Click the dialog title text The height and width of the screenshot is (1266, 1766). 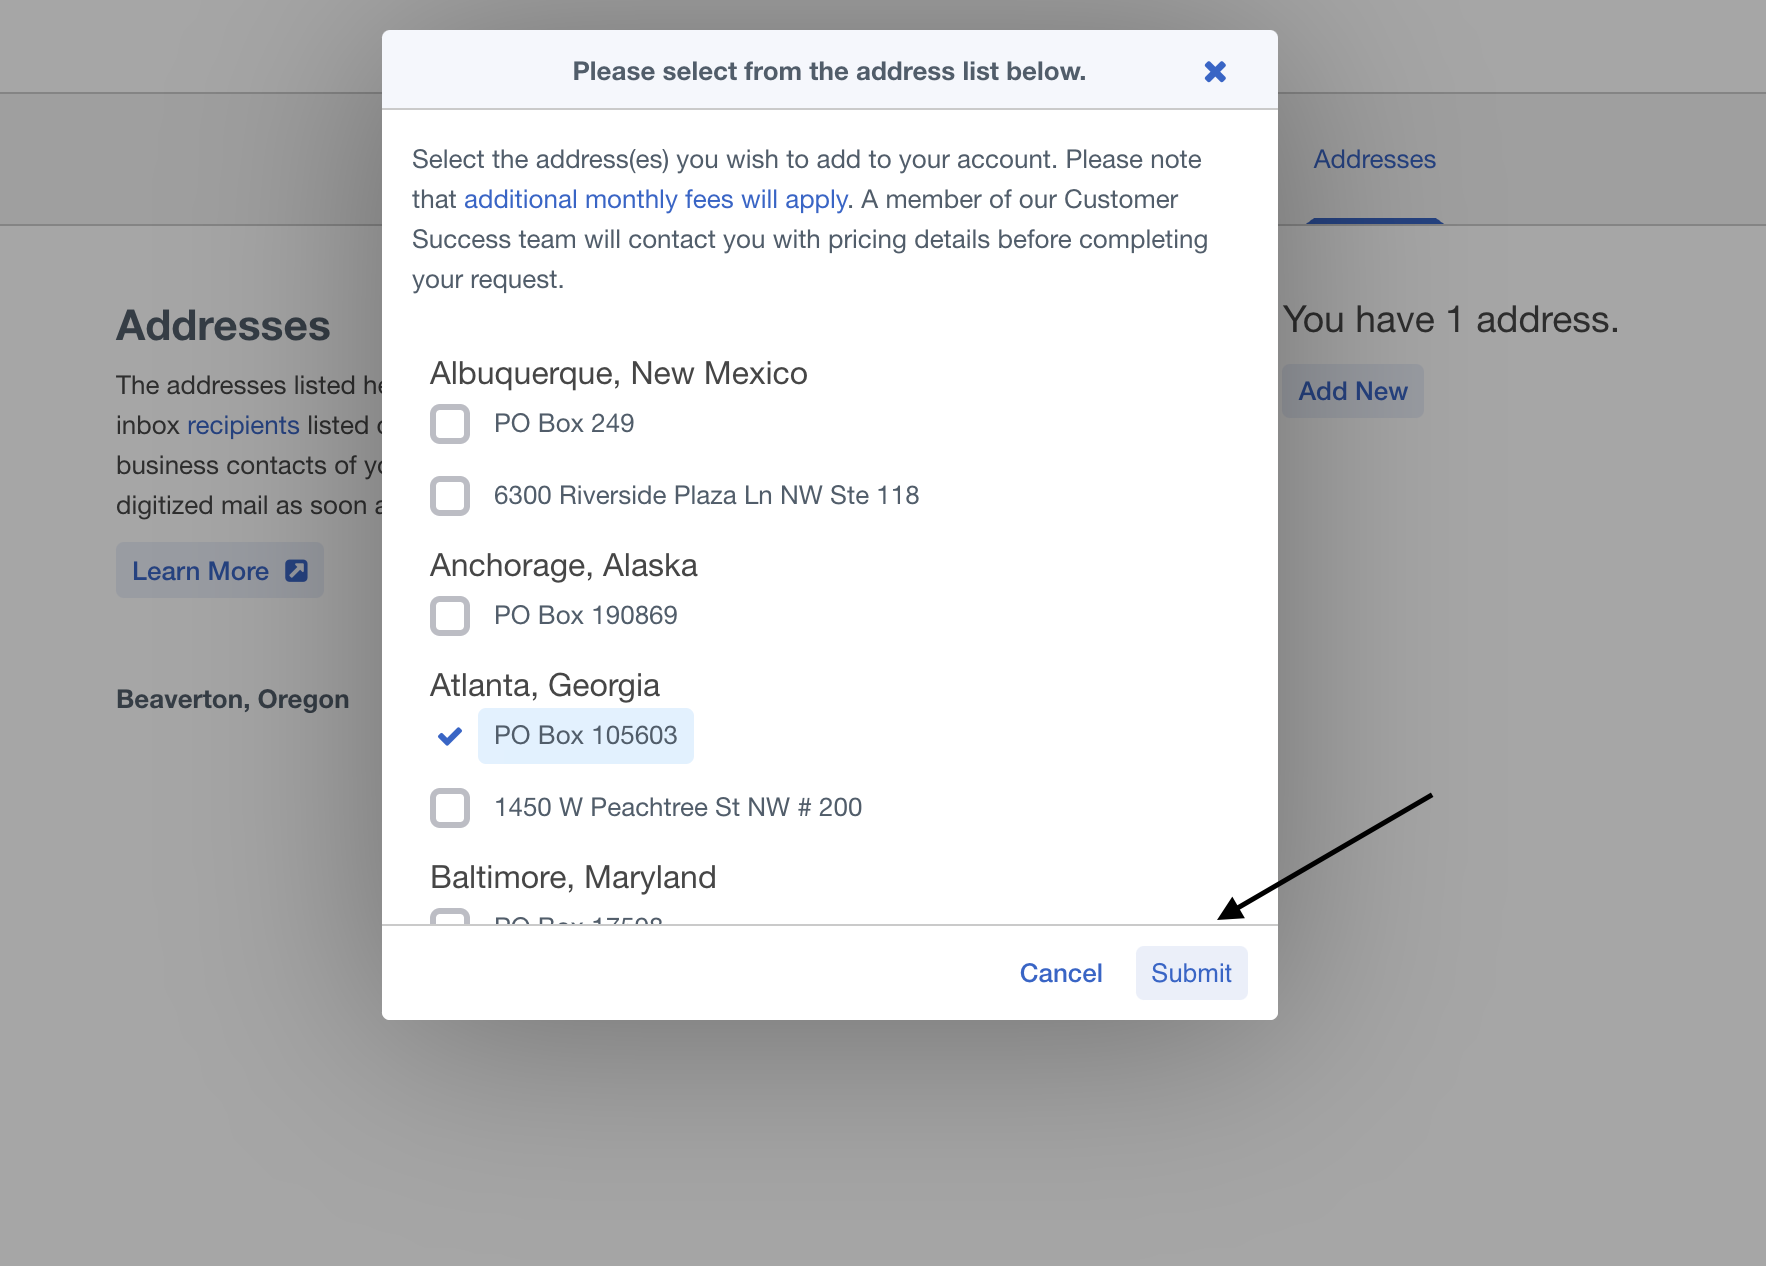829,71
